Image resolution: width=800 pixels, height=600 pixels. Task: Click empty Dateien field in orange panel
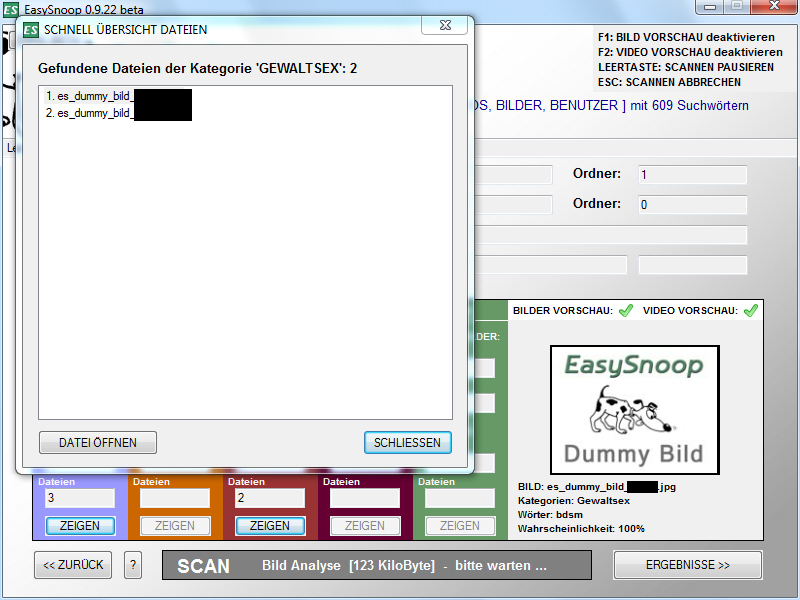pyautogui.click(x=175, y=498)
